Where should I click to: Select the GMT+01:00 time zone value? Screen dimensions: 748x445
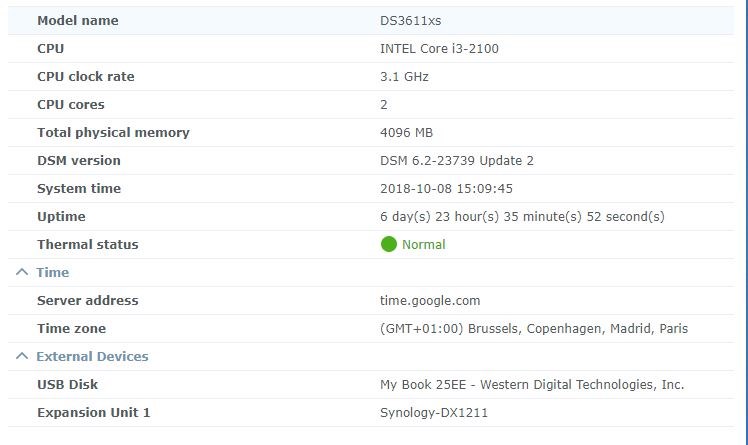(534, 328)
